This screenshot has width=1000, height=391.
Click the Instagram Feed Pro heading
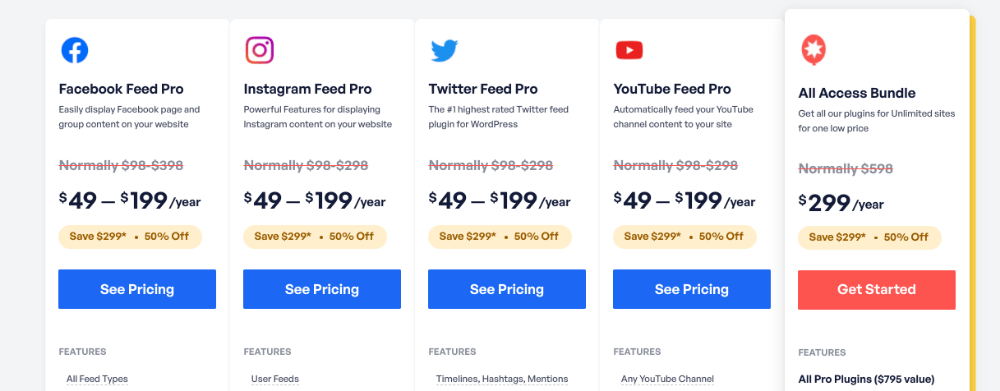pyautogui.click(x=307, y=89)
